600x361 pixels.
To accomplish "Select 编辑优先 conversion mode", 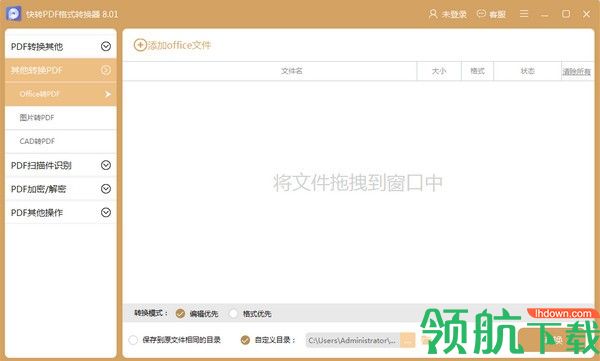I will pyautogui.click(x=180, y=314).
